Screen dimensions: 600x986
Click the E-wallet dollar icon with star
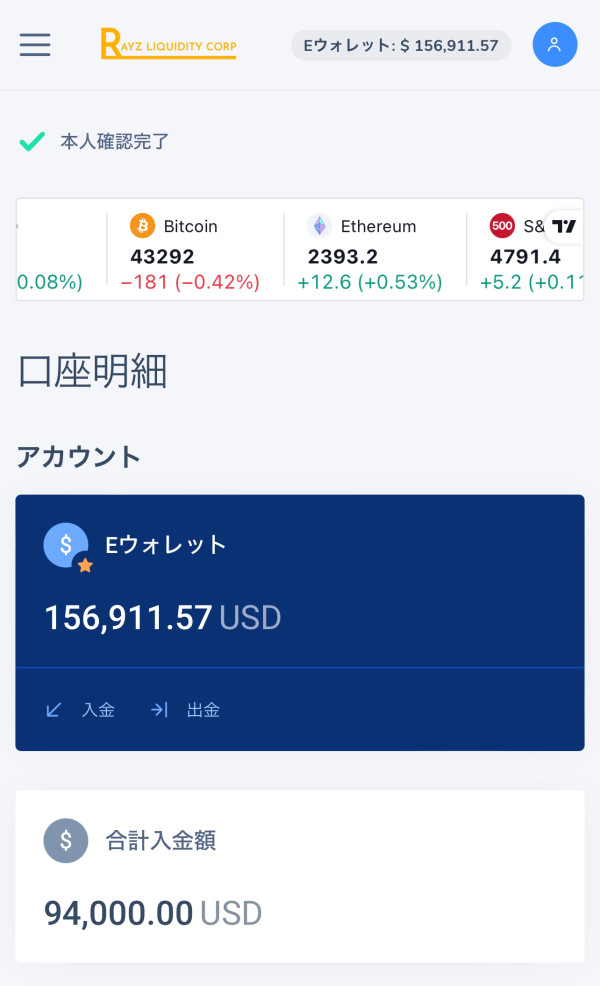pos(67,546)
